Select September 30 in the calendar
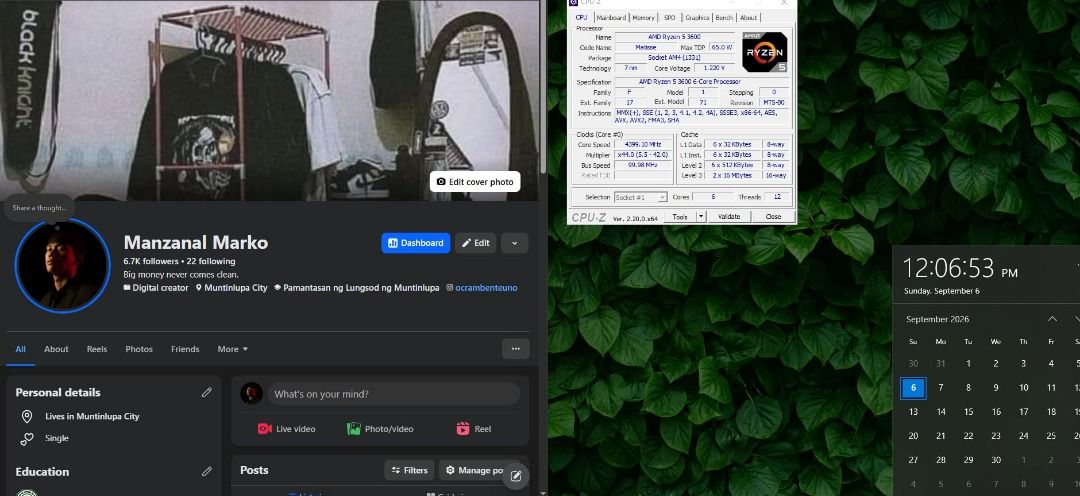 (x=996, y=459)
